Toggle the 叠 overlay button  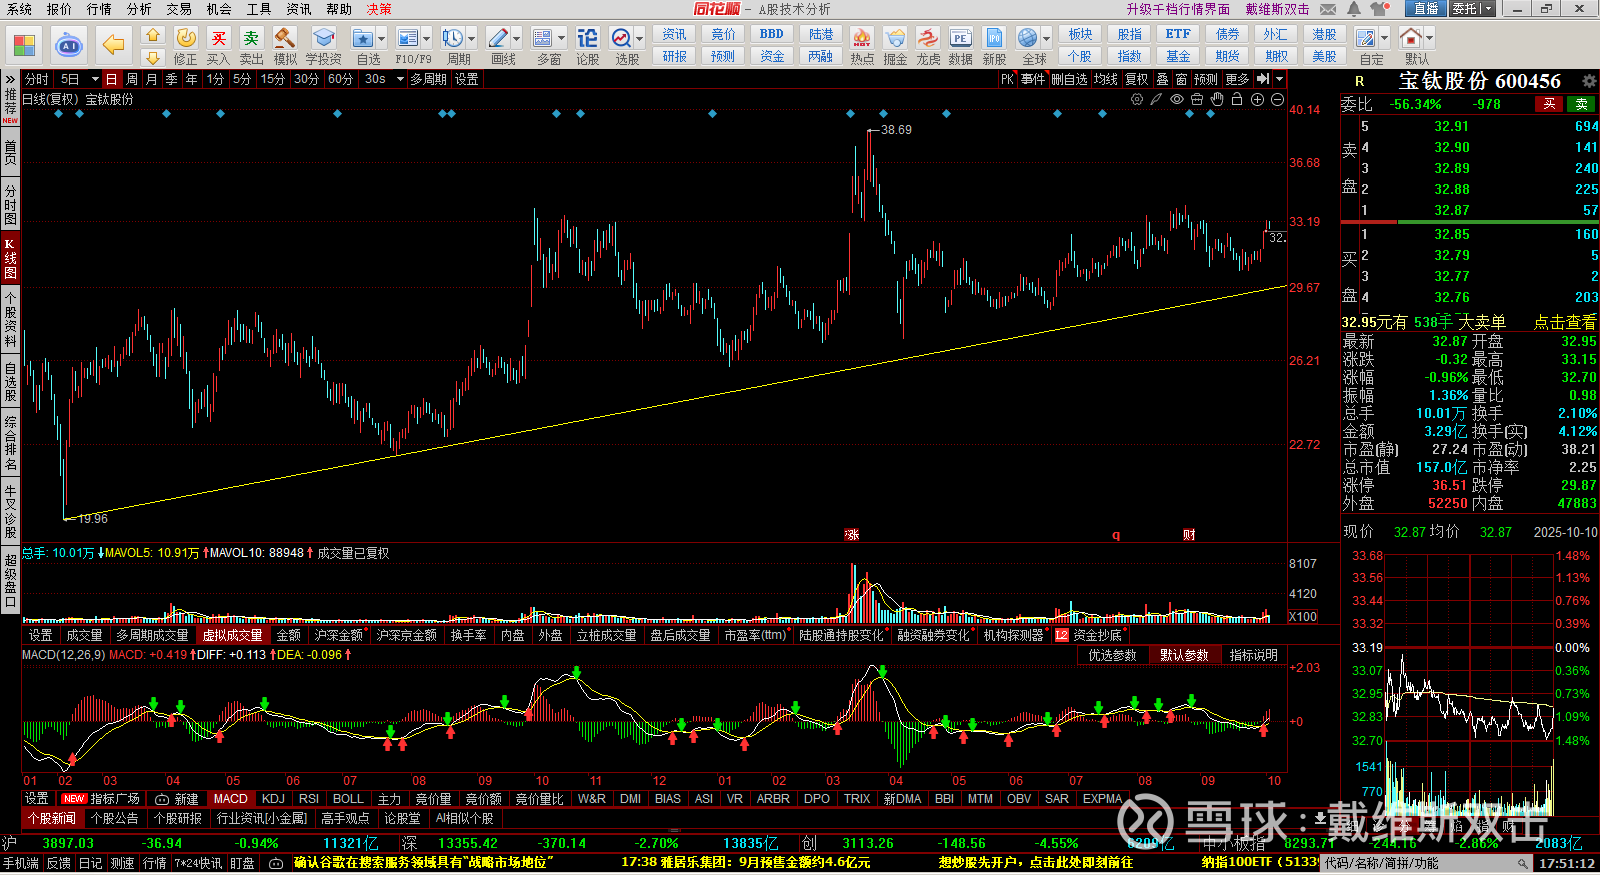click(x=1162, y=79)
